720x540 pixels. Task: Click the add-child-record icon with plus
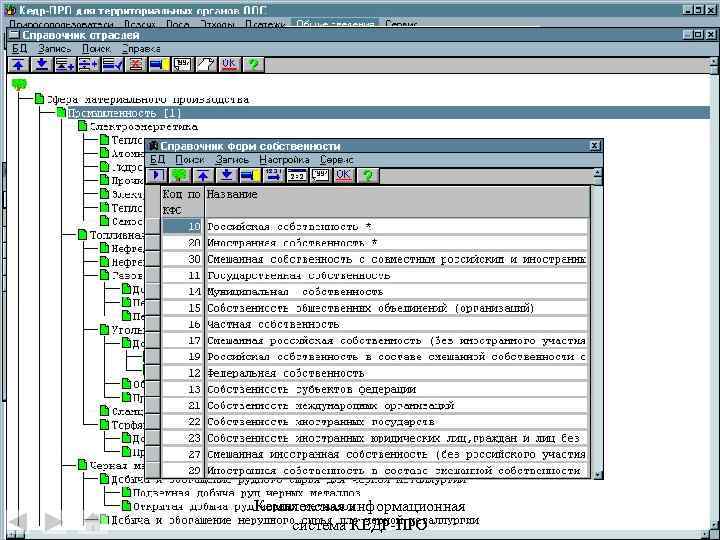(89, 65)
